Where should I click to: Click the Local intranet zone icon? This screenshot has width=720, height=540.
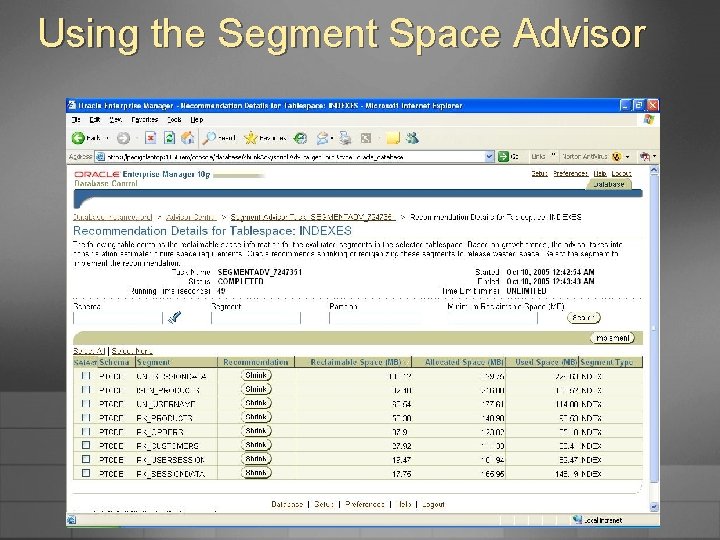tap(577, 520)
